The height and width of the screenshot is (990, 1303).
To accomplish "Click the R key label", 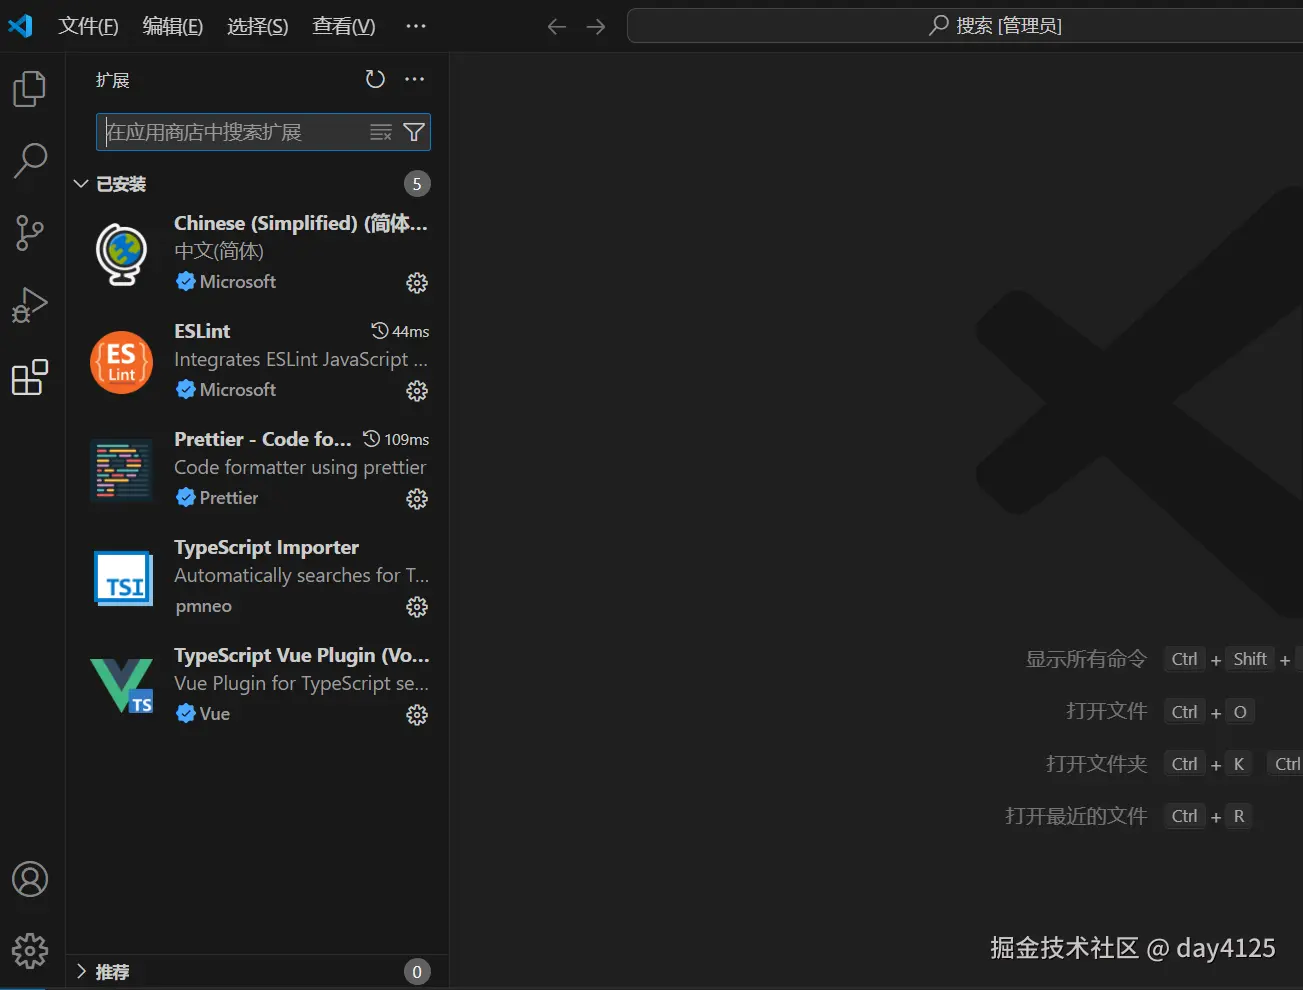I will (1239, 816).
